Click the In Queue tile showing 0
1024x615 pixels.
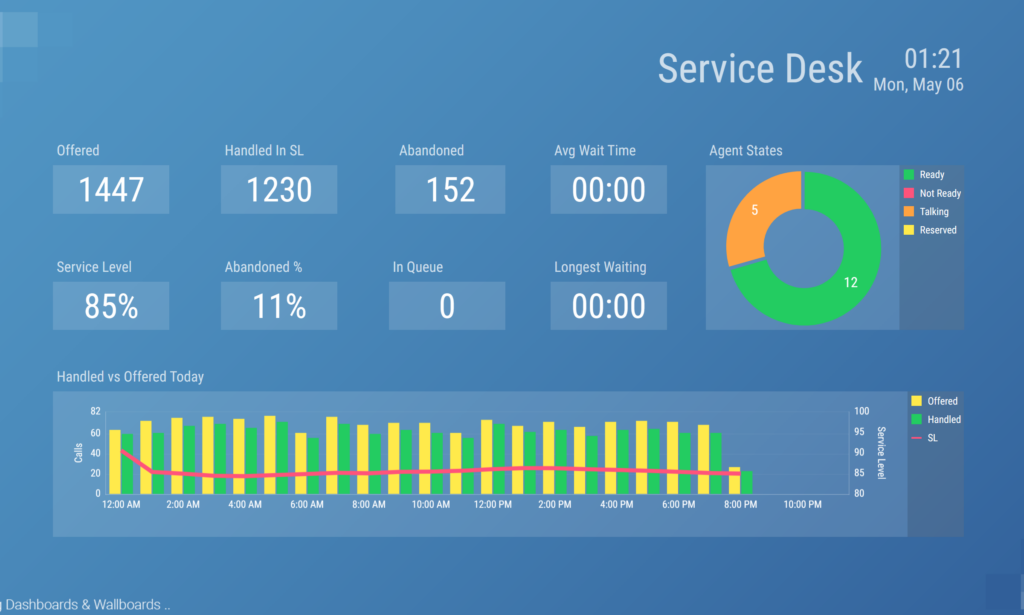point(447,306)
